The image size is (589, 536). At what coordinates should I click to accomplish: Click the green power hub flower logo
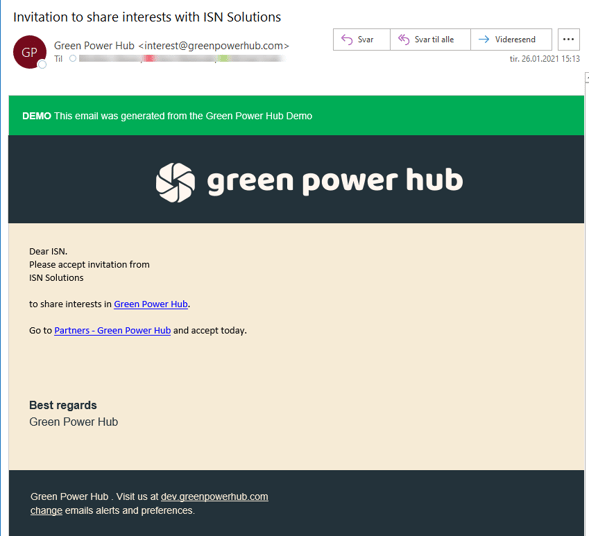tap(175, 183)
